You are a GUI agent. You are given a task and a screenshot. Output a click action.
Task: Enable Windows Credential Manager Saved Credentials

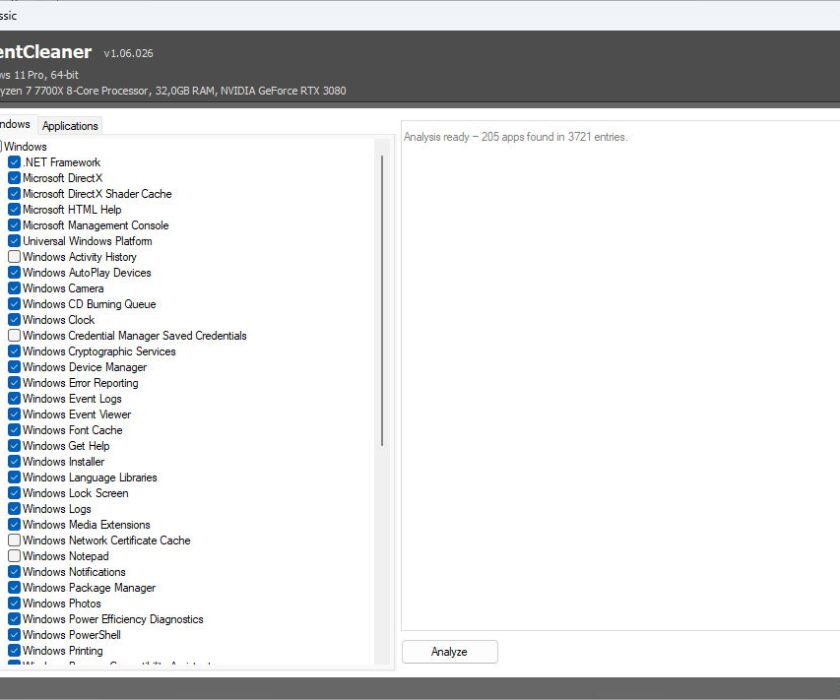pos(14,335)
